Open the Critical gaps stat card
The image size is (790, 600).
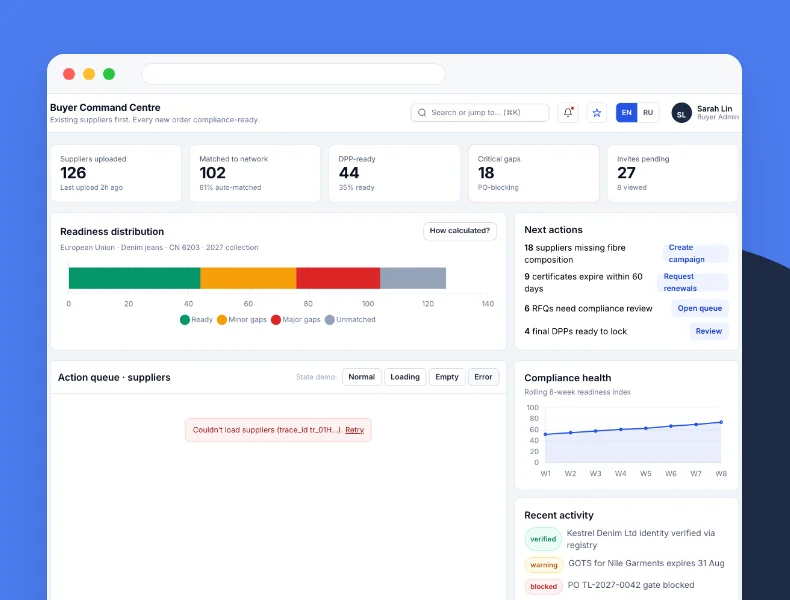pos(534,173)
